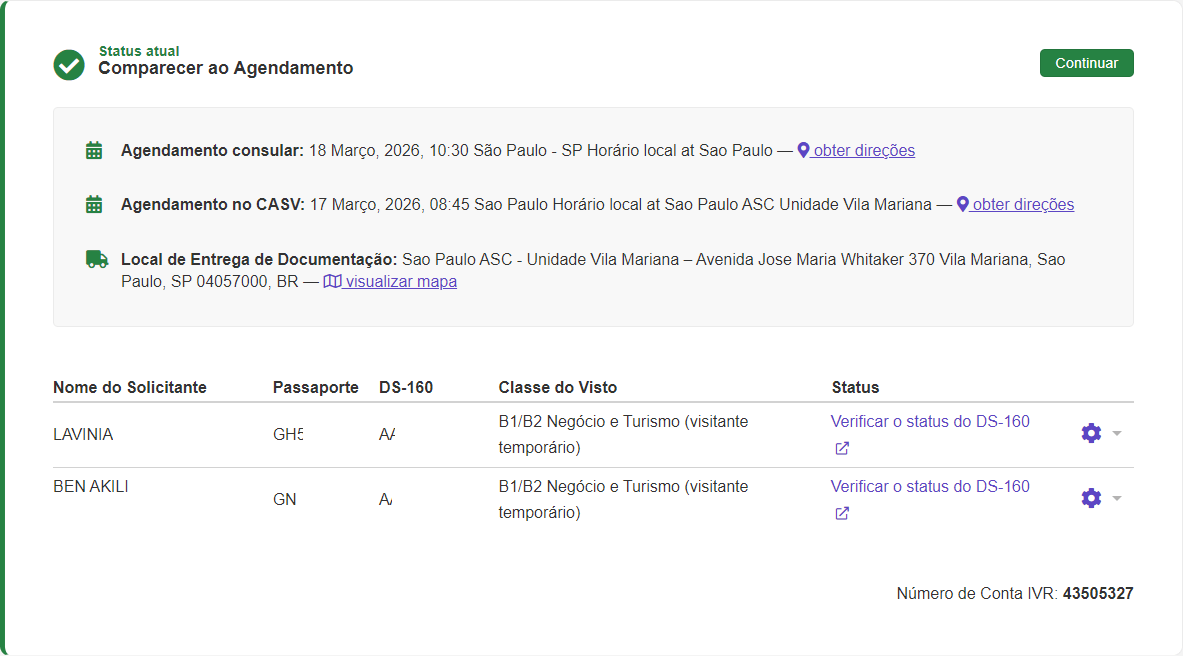Image resolution: width=1183 pixels, height=656 pixels.
Task: Open the visualizar mapa link
Action: (x=390, y=282)
